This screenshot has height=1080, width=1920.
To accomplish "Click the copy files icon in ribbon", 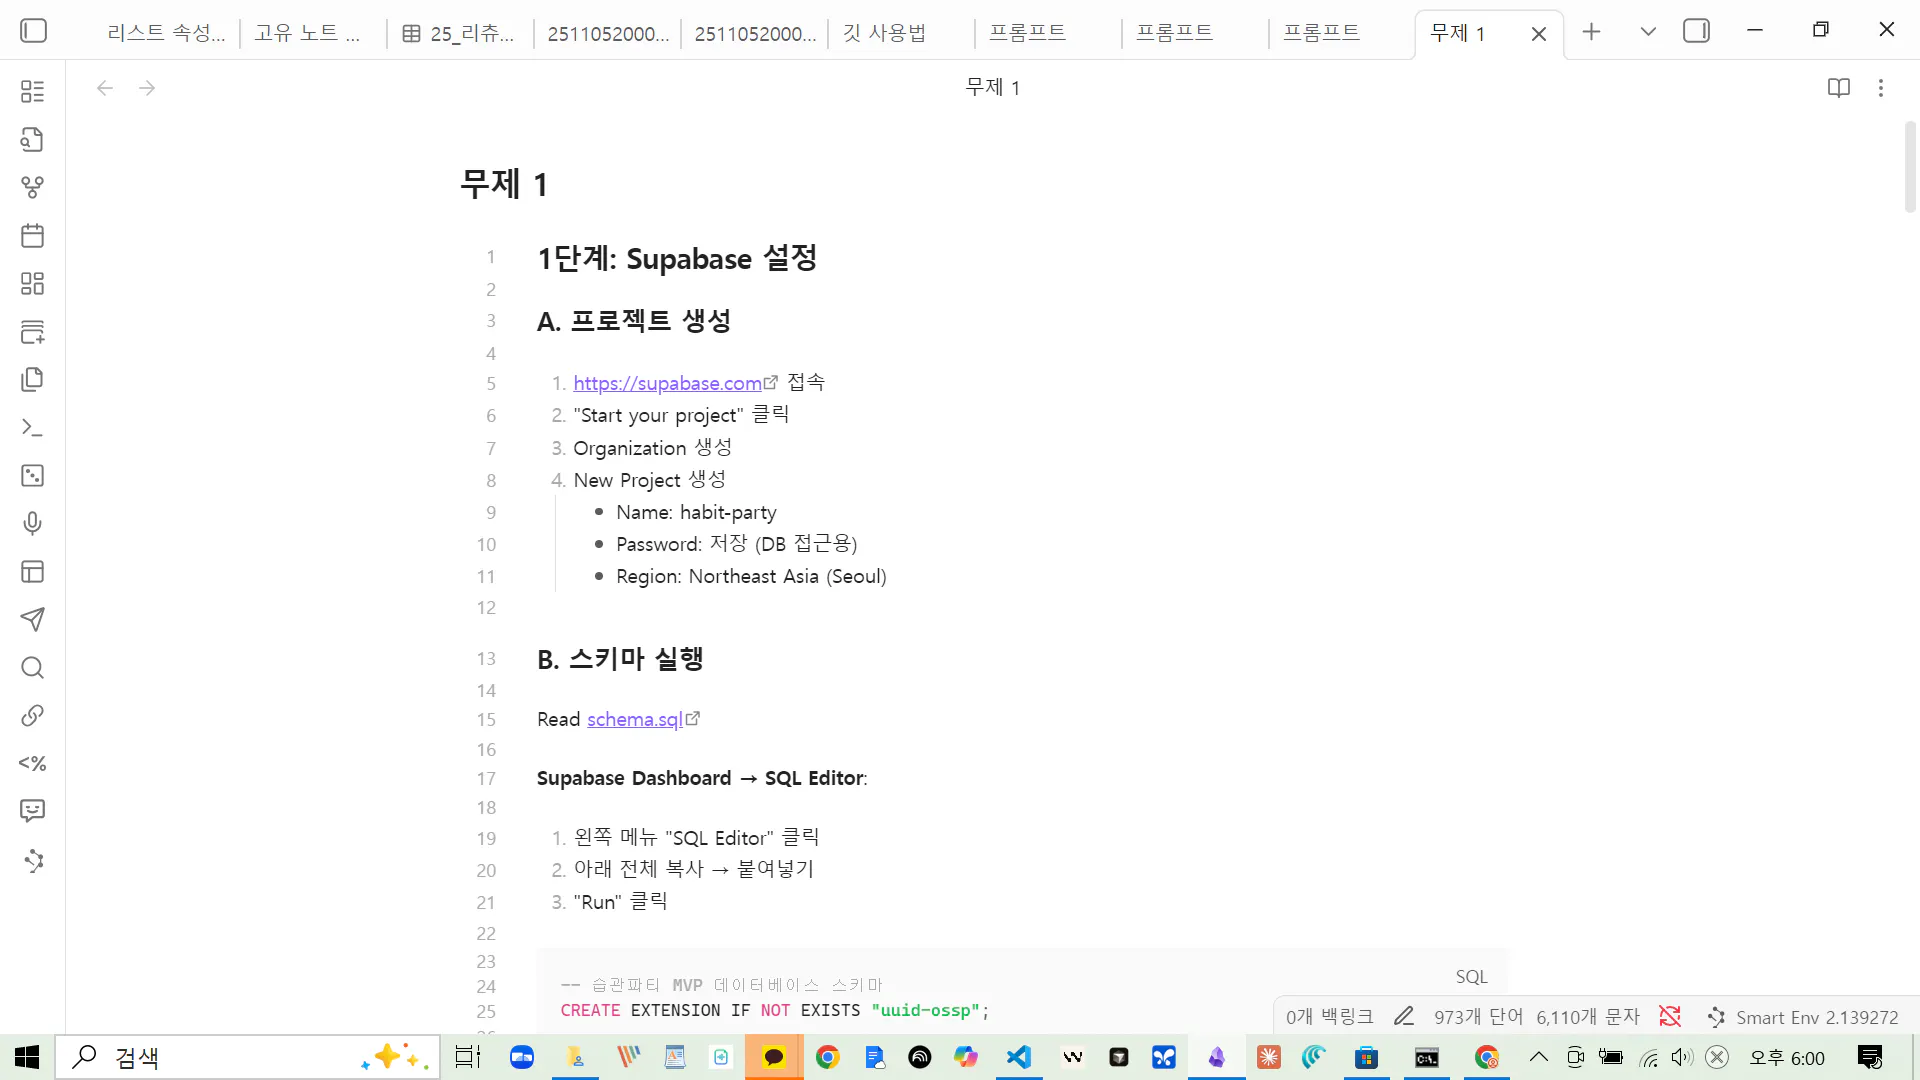I will [x=32, y=379].
